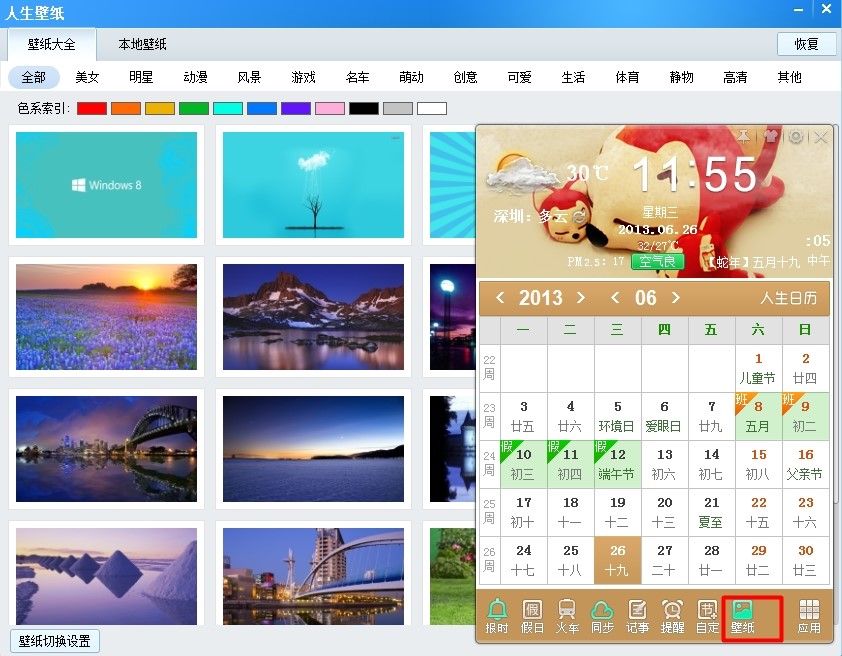
Task: Filter by green color swatch
Action: coord(194,108)
